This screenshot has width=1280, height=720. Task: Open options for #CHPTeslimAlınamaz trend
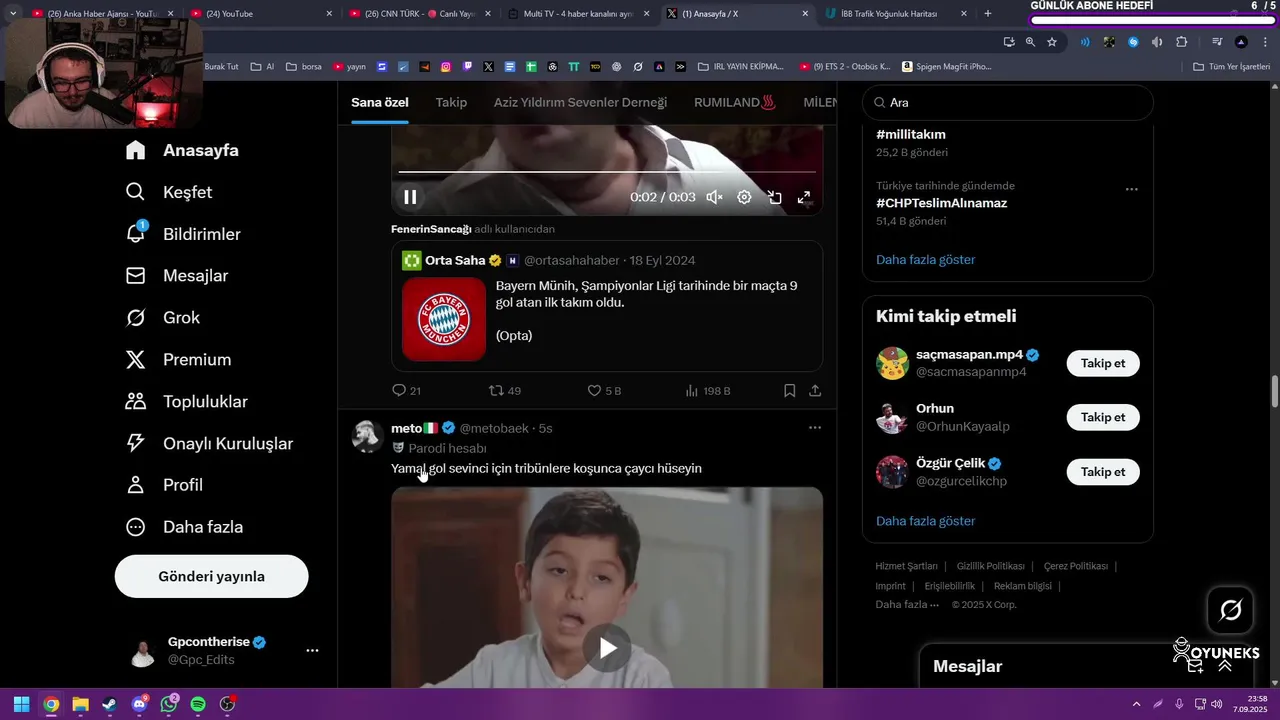point(1131,189)
